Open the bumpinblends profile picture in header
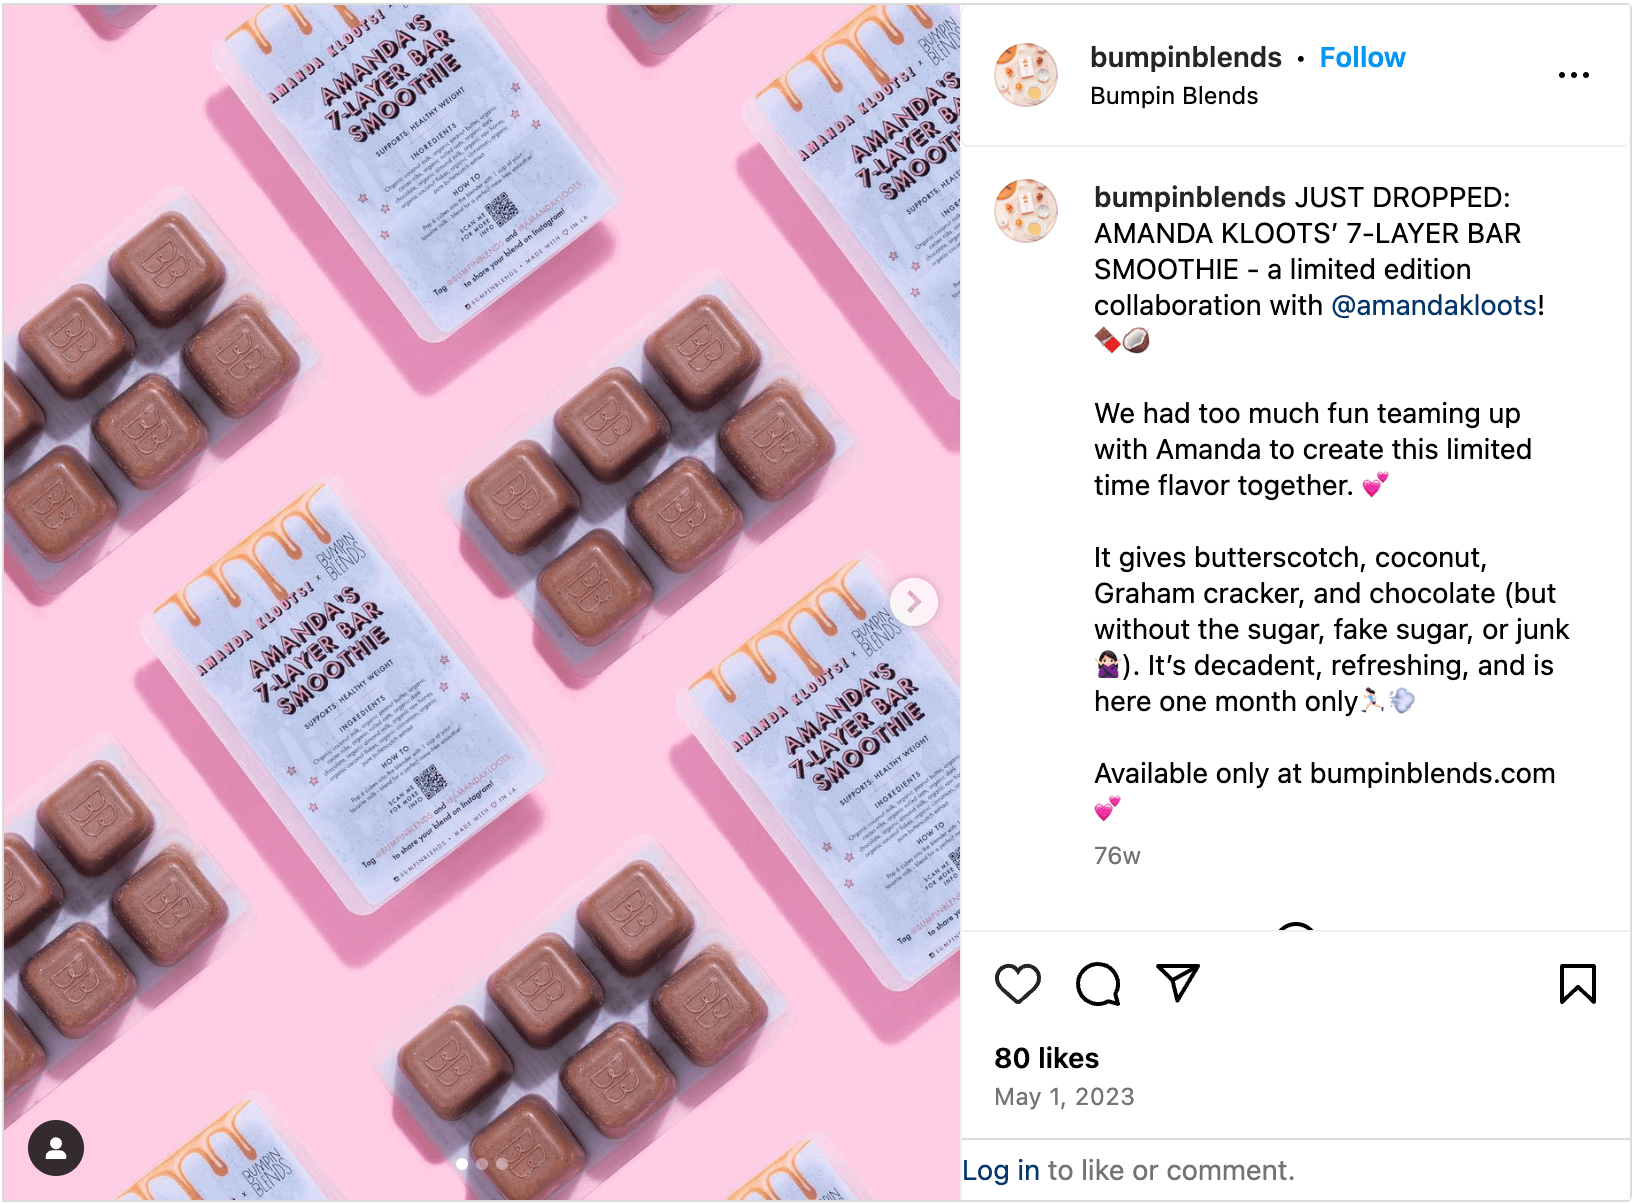The width and height of the screenshot is (1636, 1204). click(1026, 75)
